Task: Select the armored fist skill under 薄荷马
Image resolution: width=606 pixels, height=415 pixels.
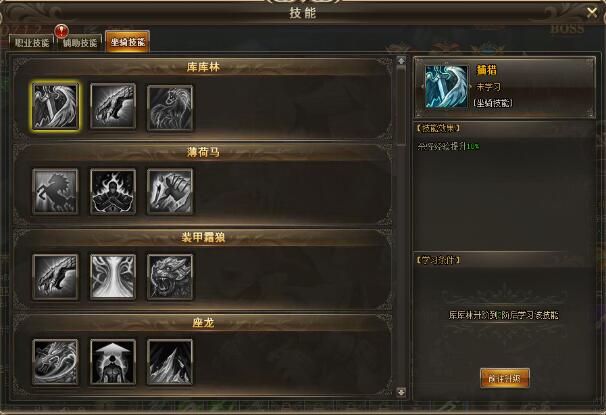Action: pos(170,191)
